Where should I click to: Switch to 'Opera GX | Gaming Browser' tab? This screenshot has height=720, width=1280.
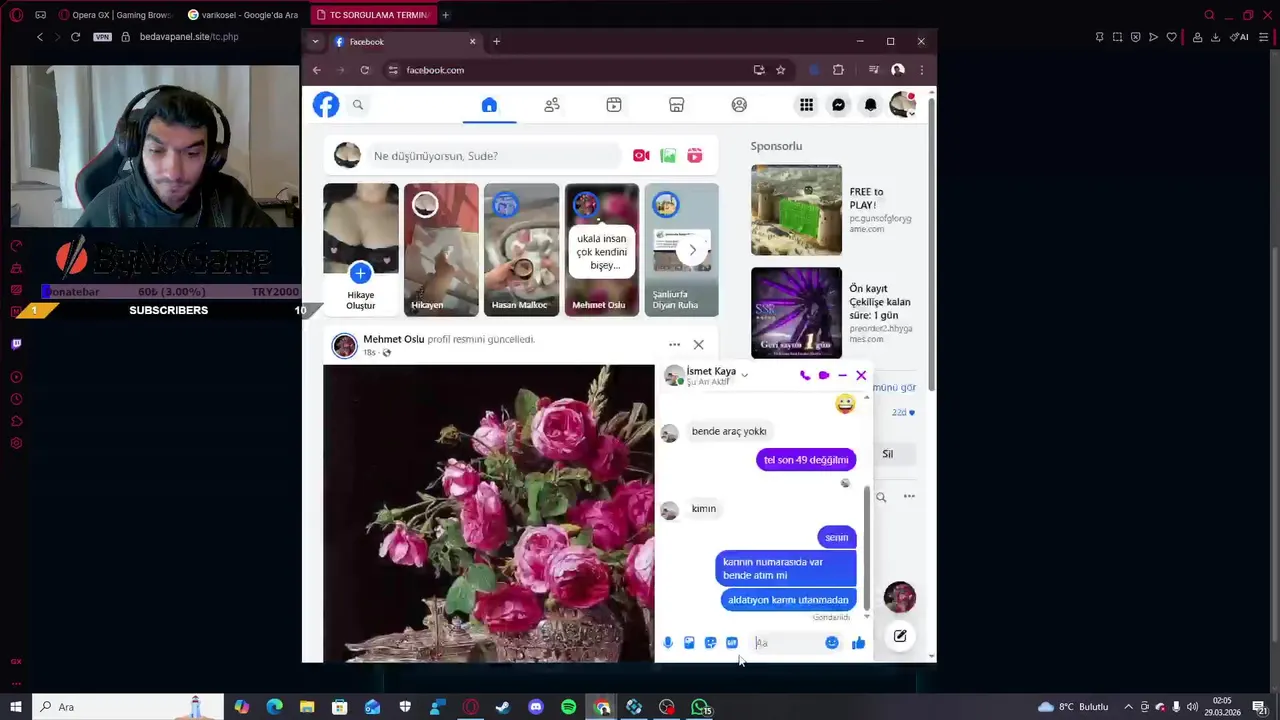point(114,15)
